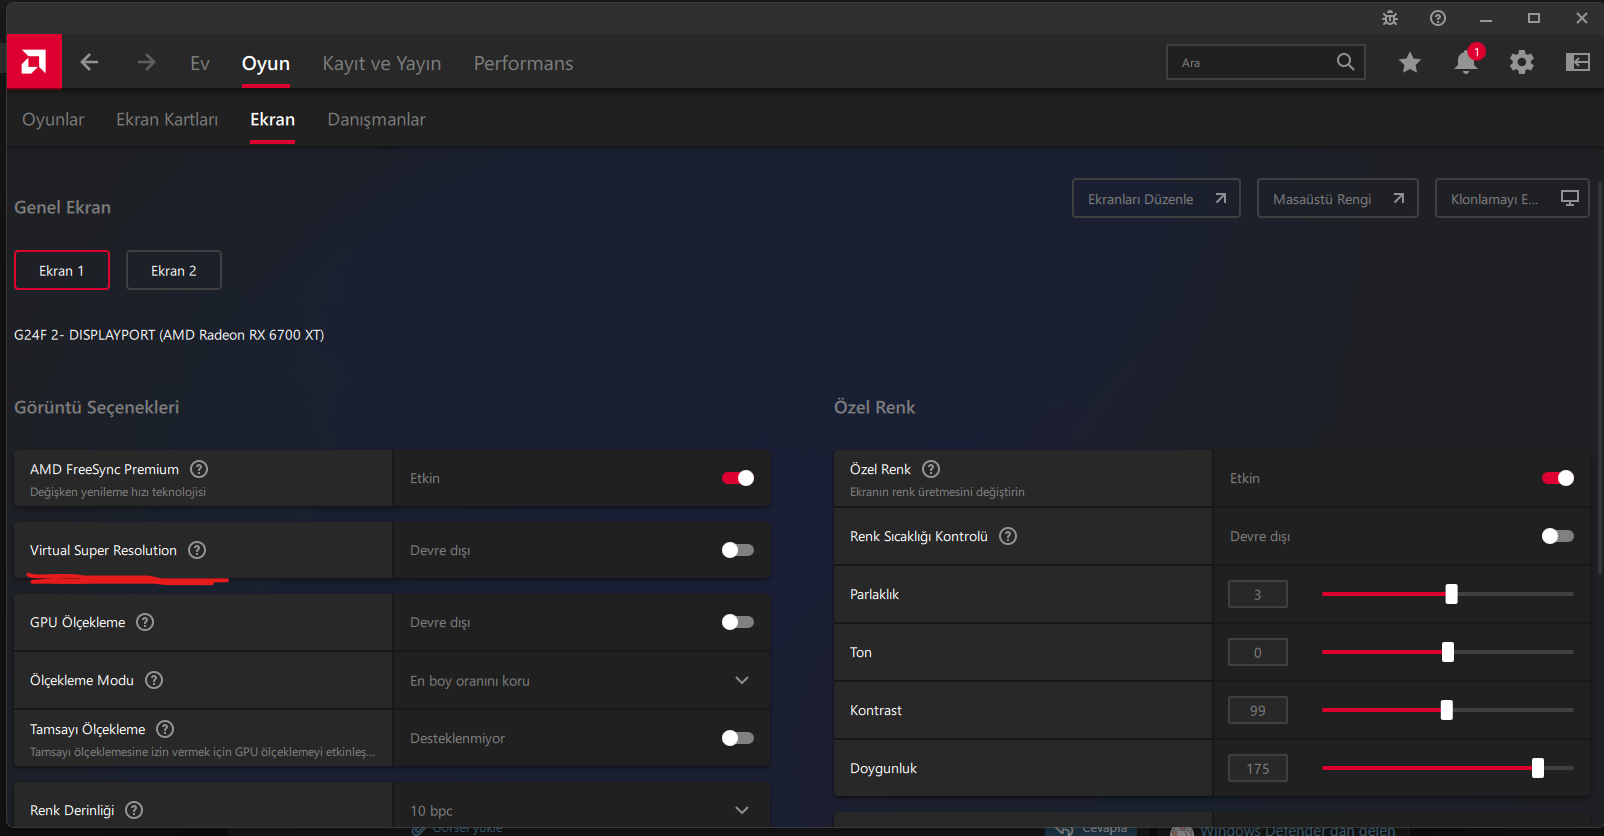Open the Ev tab

click(200, 63)
